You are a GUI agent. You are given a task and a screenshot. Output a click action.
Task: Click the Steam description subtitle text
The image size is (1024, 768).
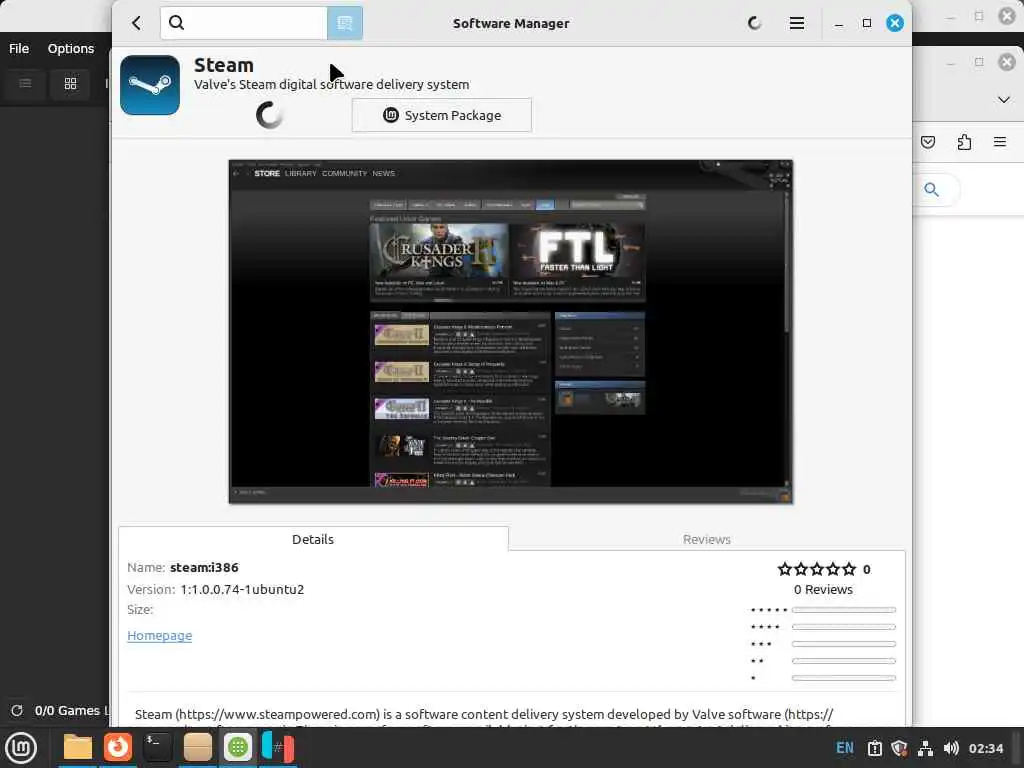pos(331,84)
